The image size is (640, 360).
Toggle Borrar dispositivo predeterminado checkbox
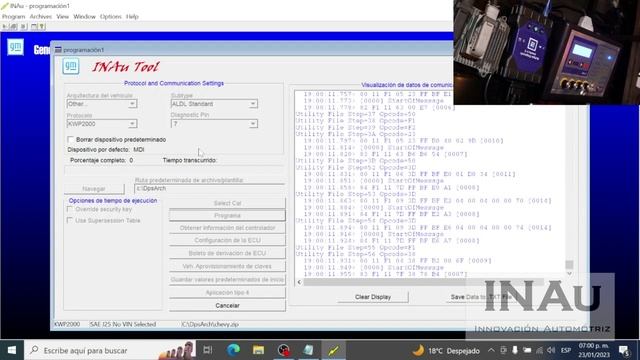point(71,140)
